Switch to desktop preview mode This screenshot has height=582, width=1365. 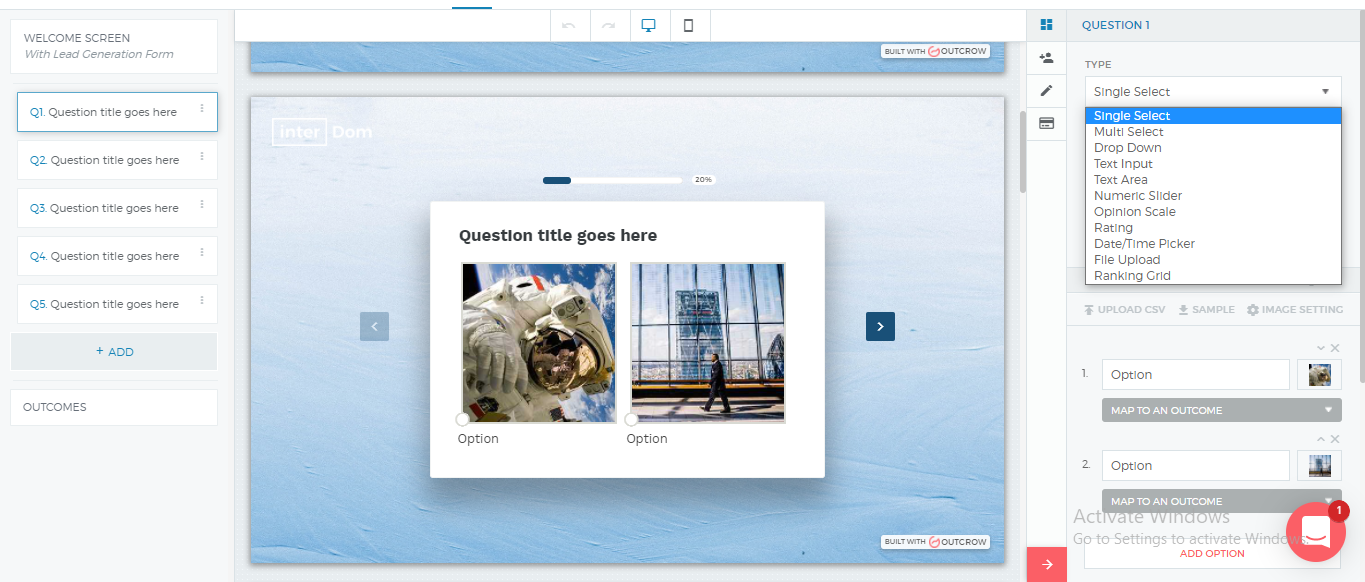tap(649, 26)
